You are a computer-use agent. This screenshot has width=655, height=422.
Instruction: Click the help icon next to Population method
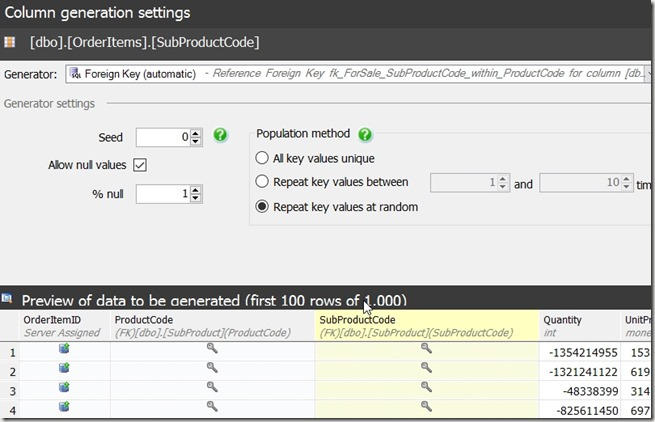[x=365, y=134]
